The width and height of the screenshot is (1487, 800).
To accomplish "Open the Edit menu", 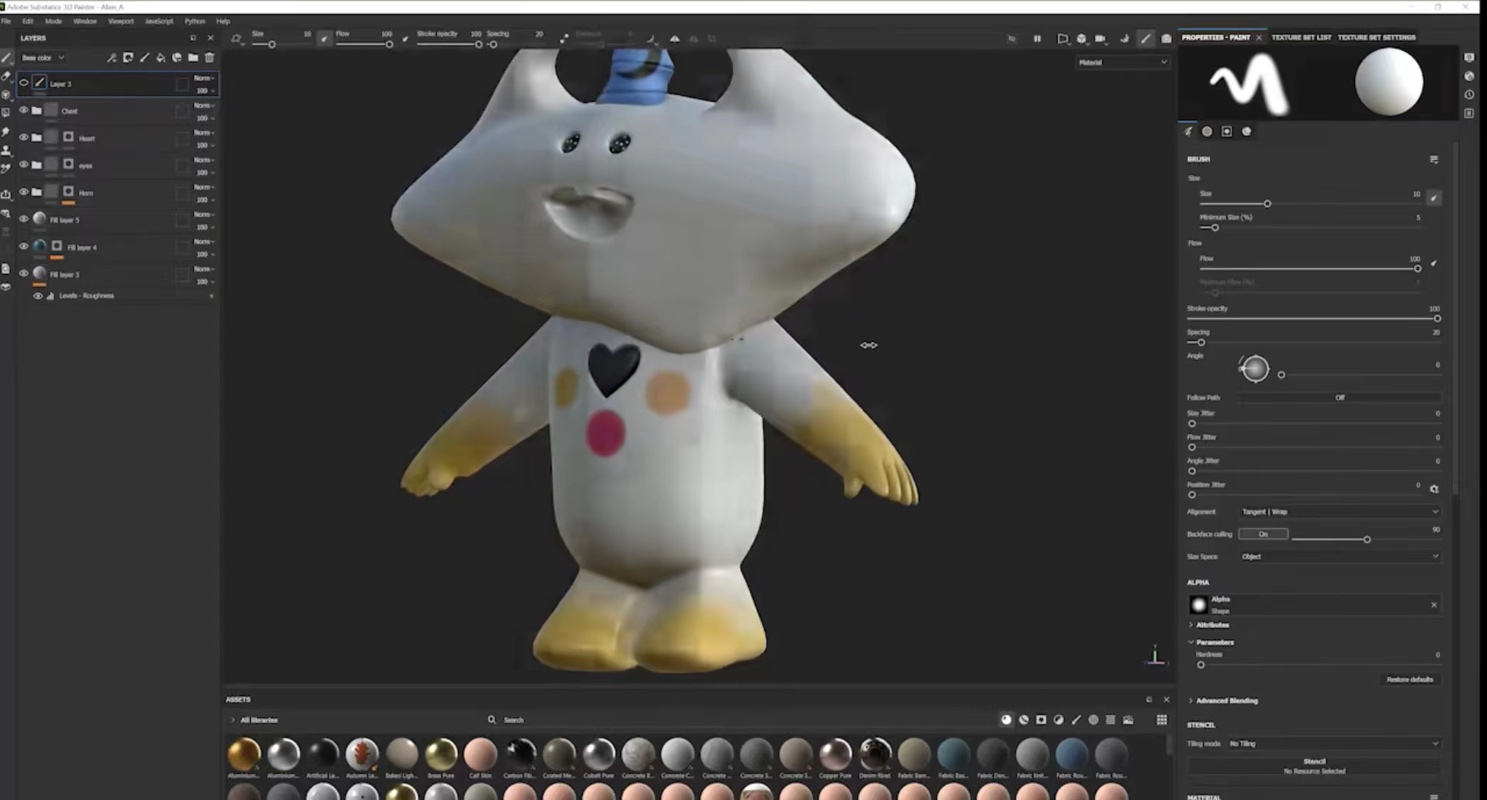I will point(27,21).
